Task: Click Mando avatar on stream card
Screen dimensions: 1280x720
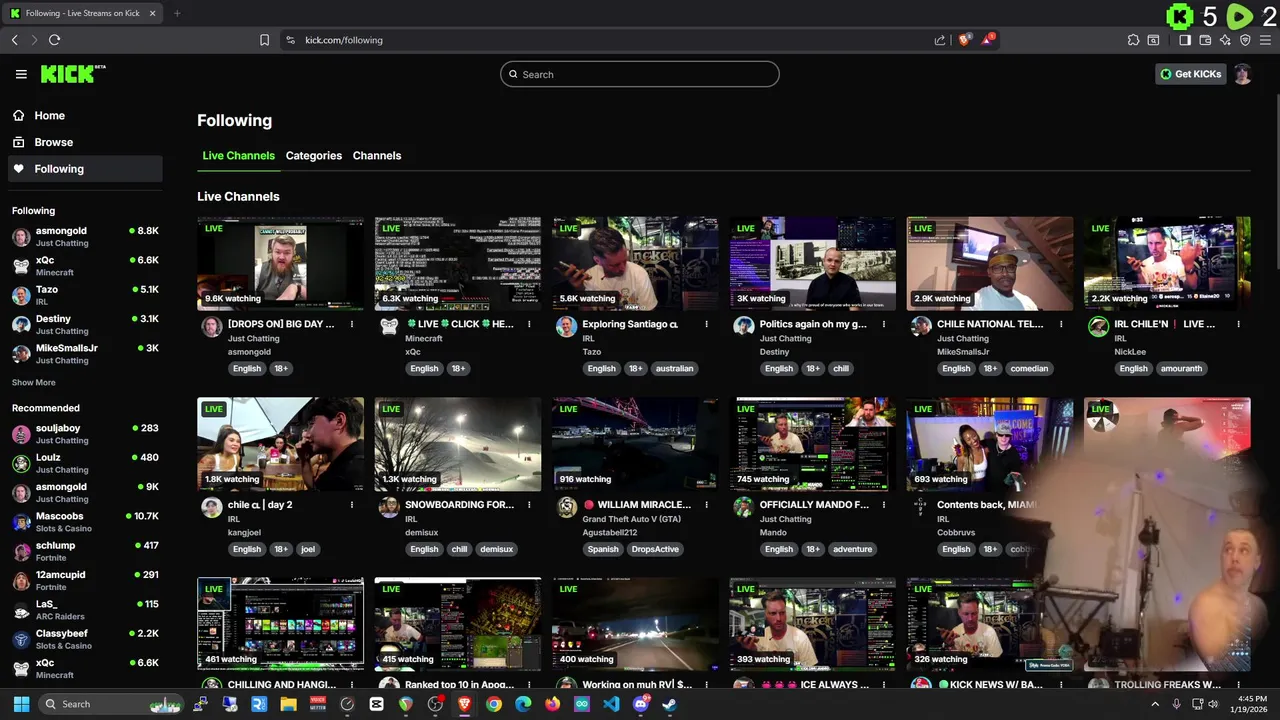Action: point(743,507)
